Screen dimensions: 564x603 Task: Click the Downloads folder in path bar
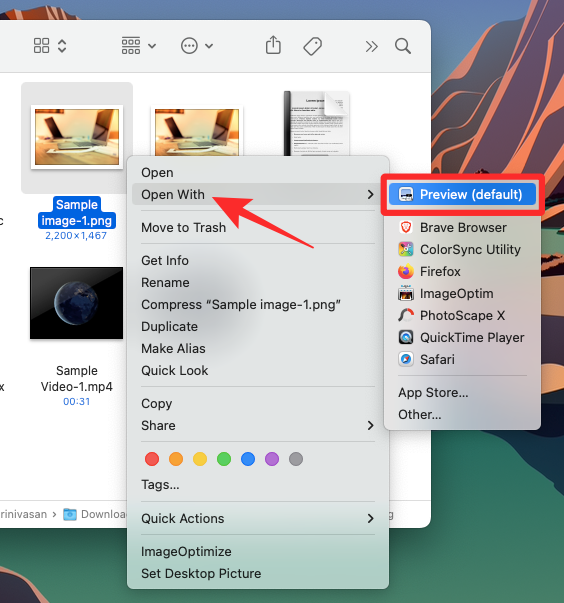(x=95, y=514)
